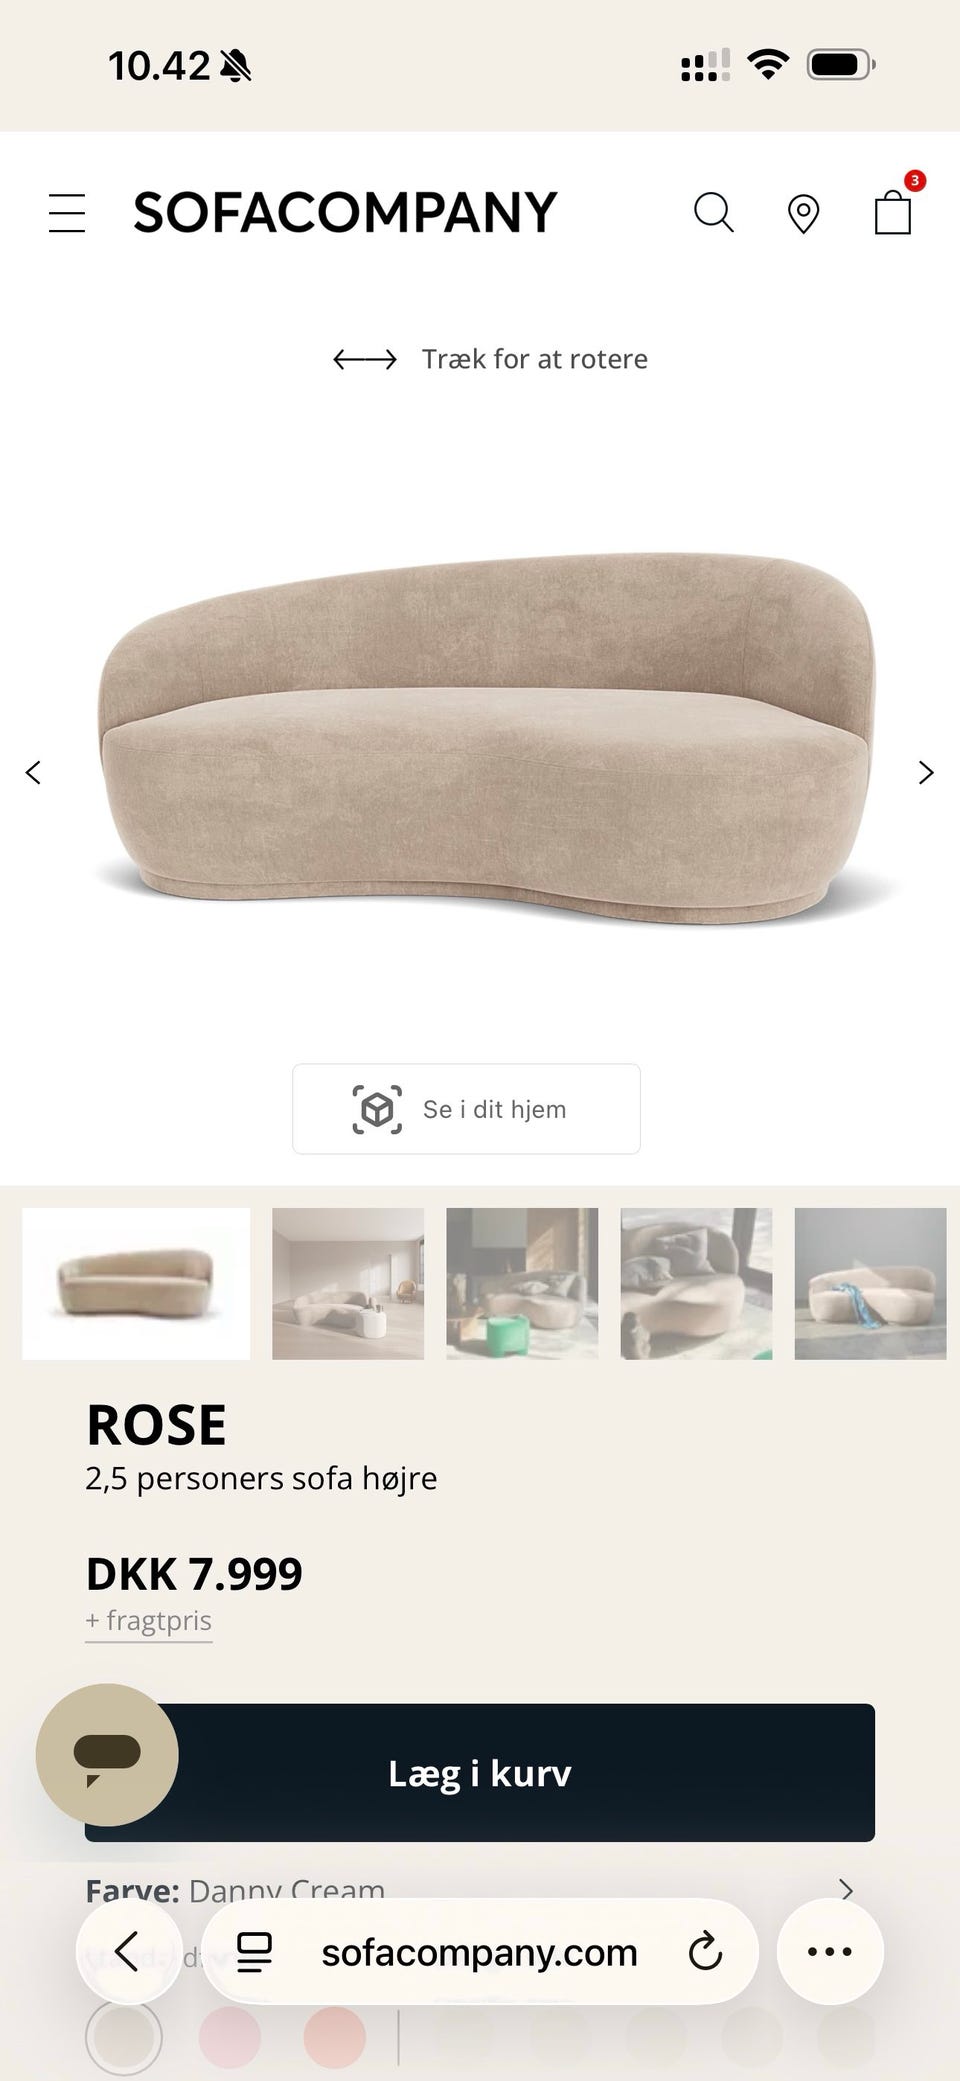Expand the Farve Danny Cream color selector
Screen dimensions: 960x2081
point(470,1890)
